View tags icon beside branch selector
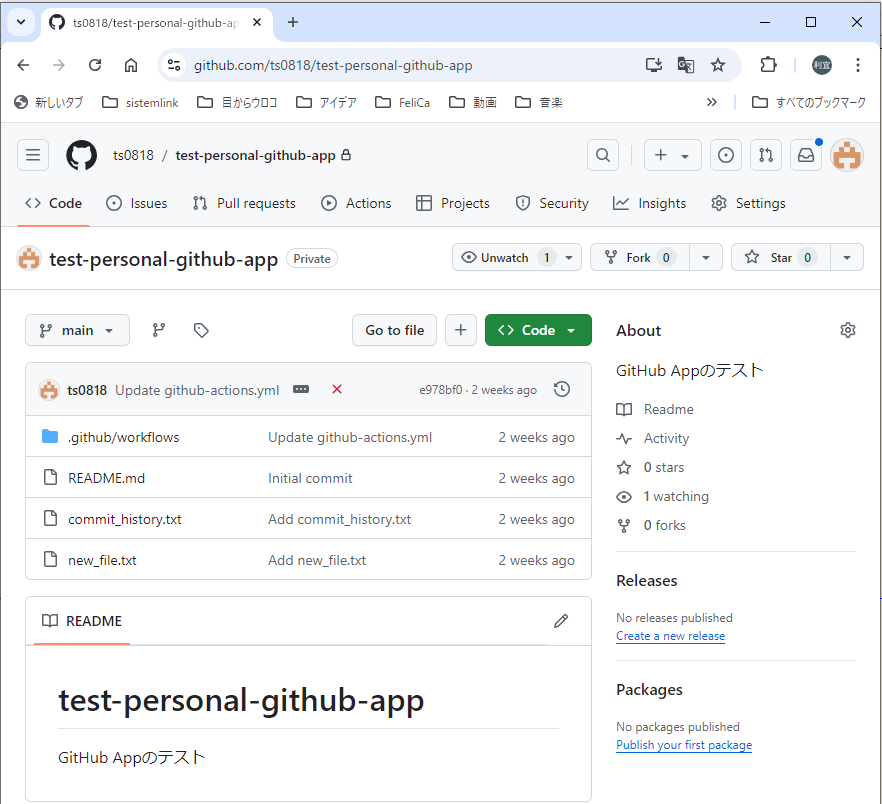This screenshot has width=882, height=804. pos(201,330)
